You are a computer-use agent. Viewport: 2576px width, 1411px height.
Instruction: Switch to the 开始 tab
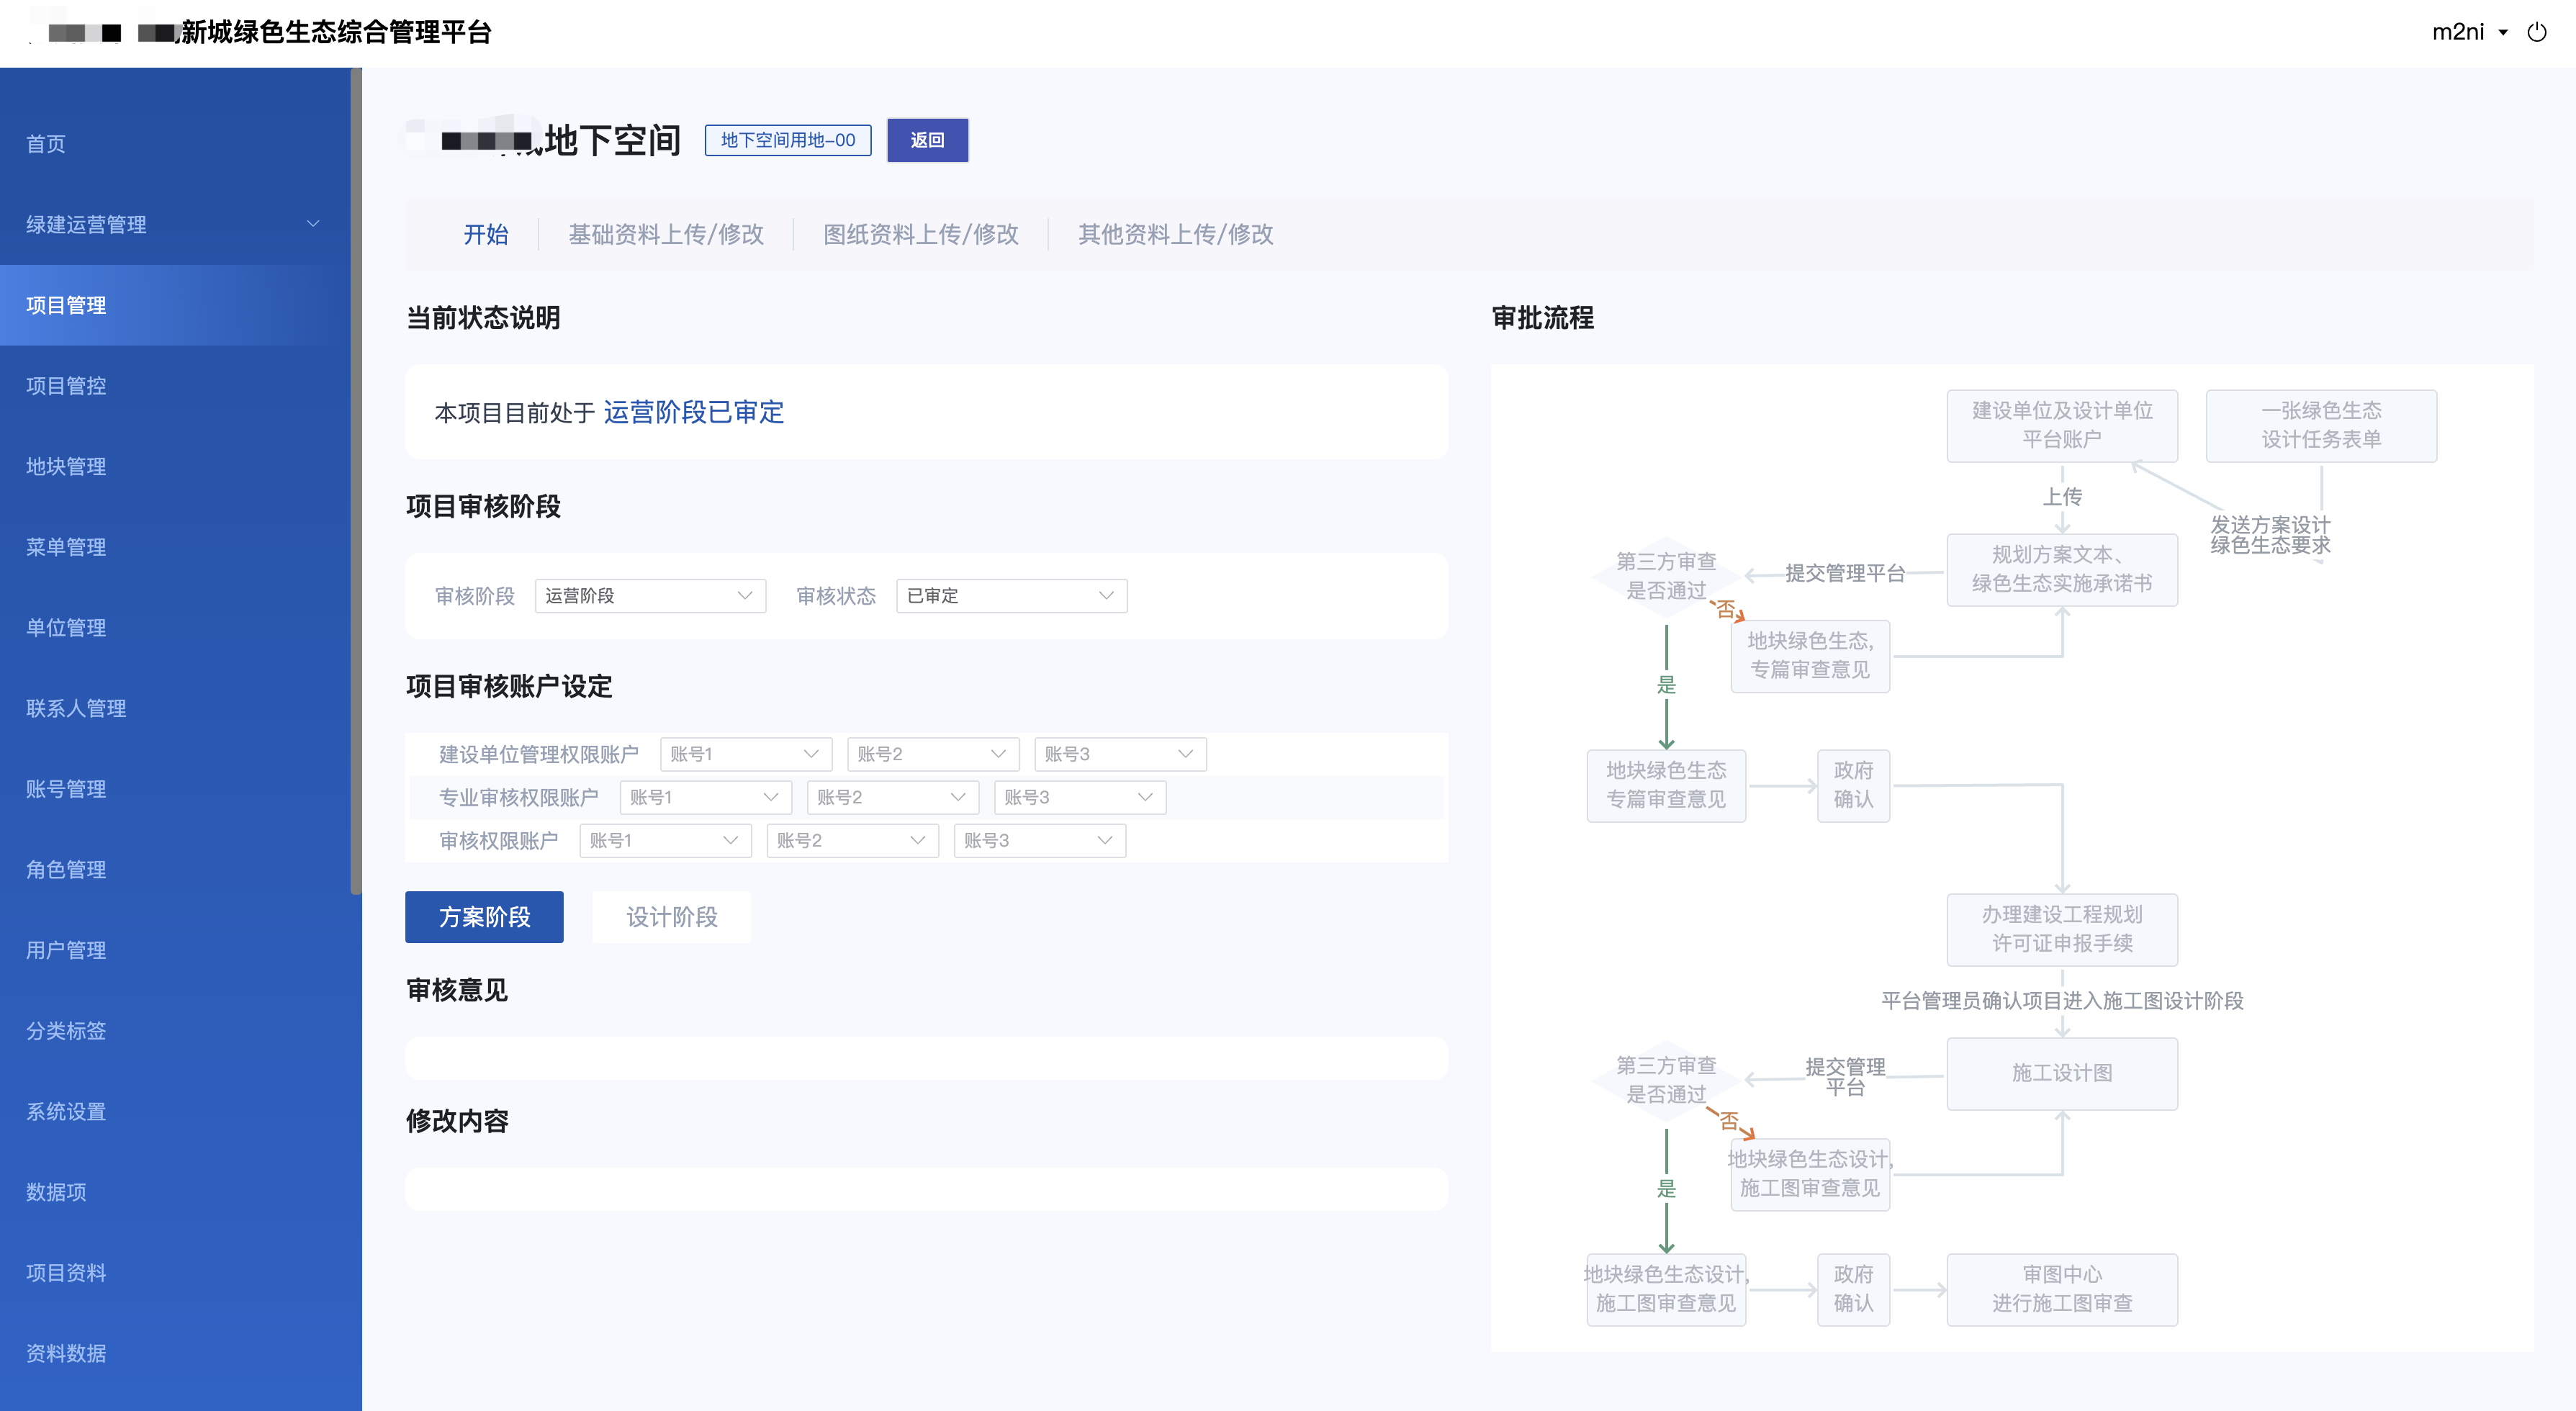click(486, 234)
